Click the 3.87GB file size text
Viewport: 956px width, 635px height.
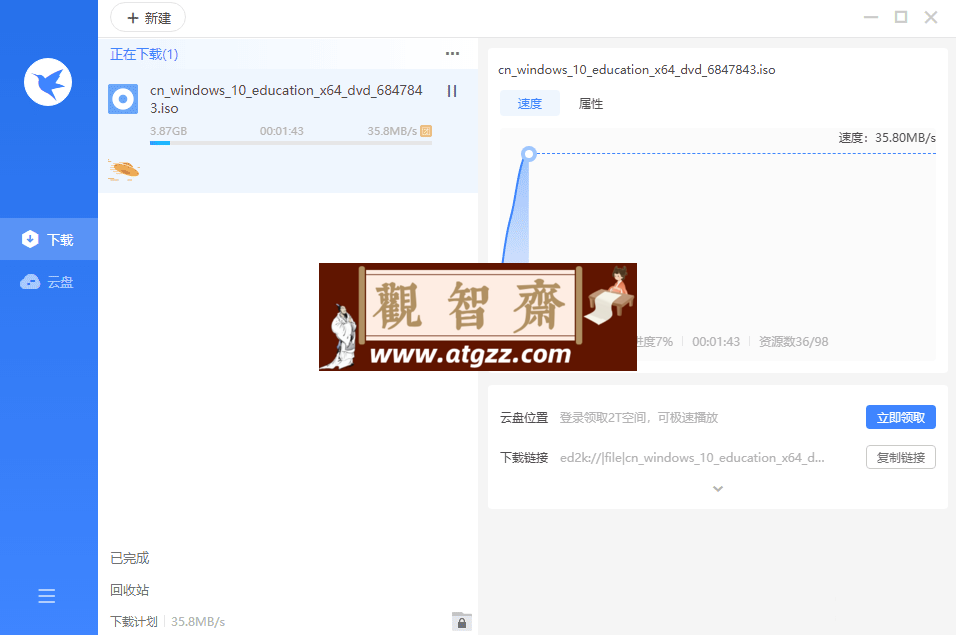(168, 131)
